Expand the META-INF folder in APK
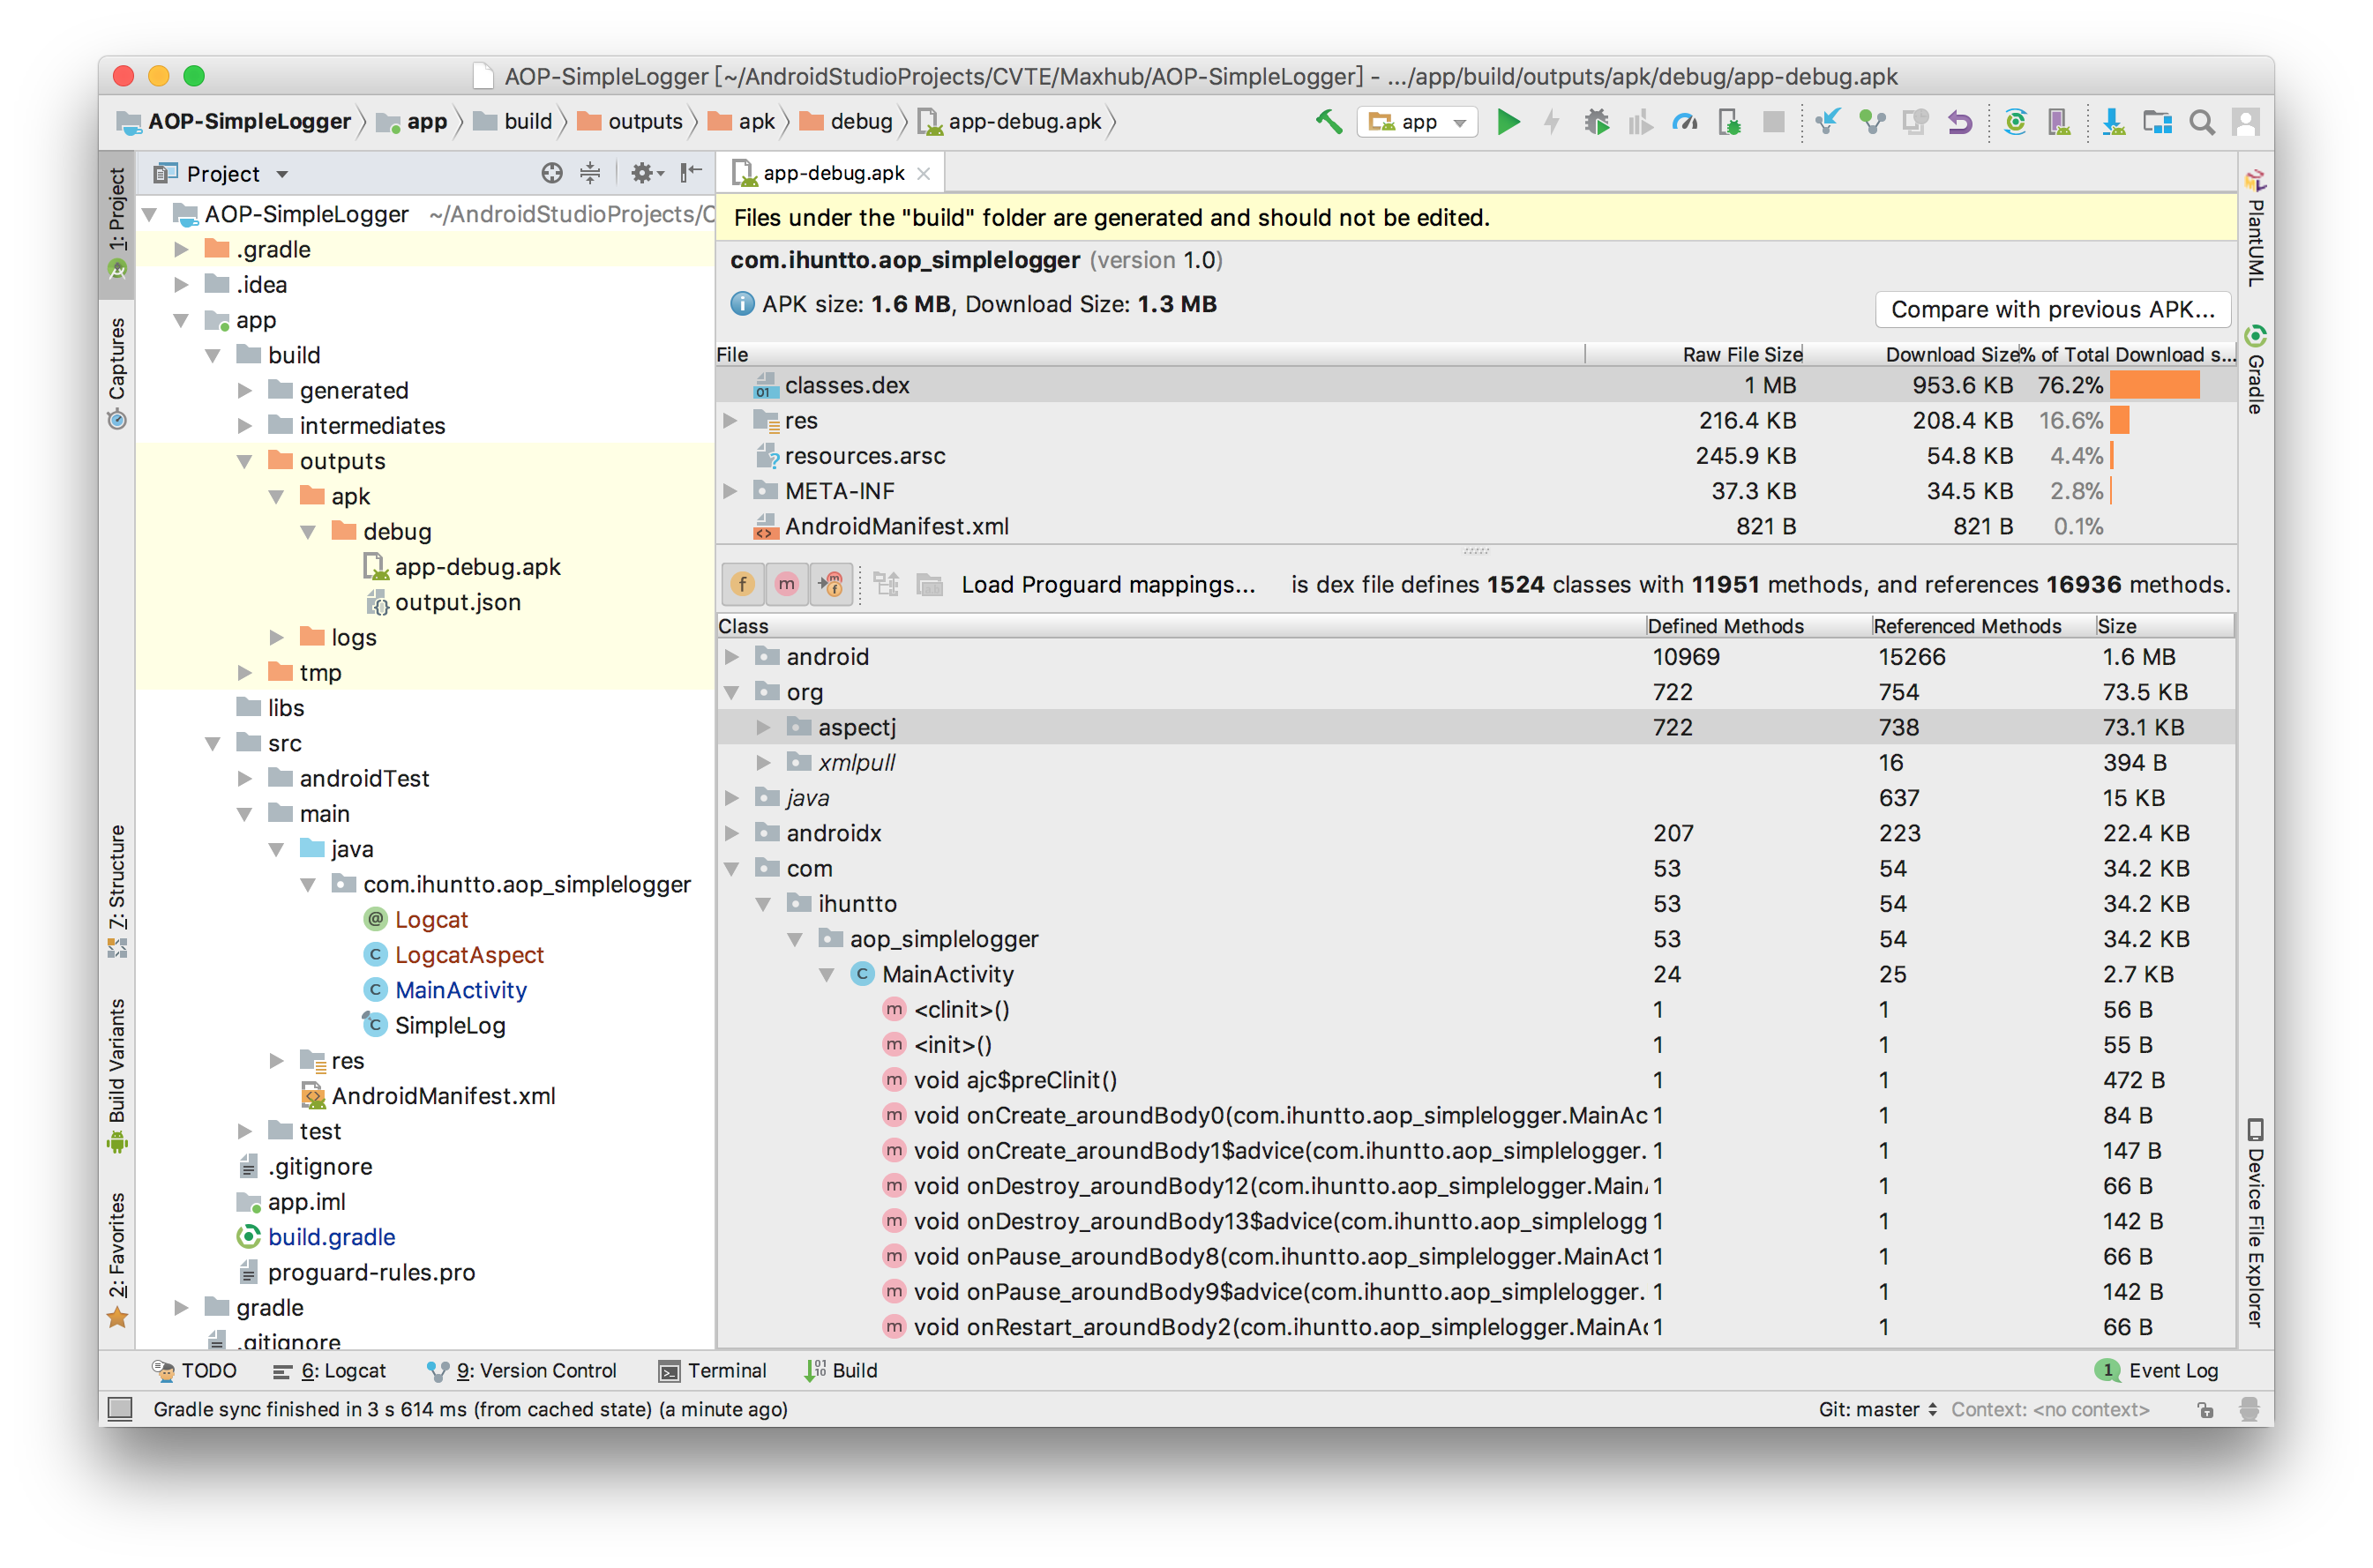 (x=730, y=490)
